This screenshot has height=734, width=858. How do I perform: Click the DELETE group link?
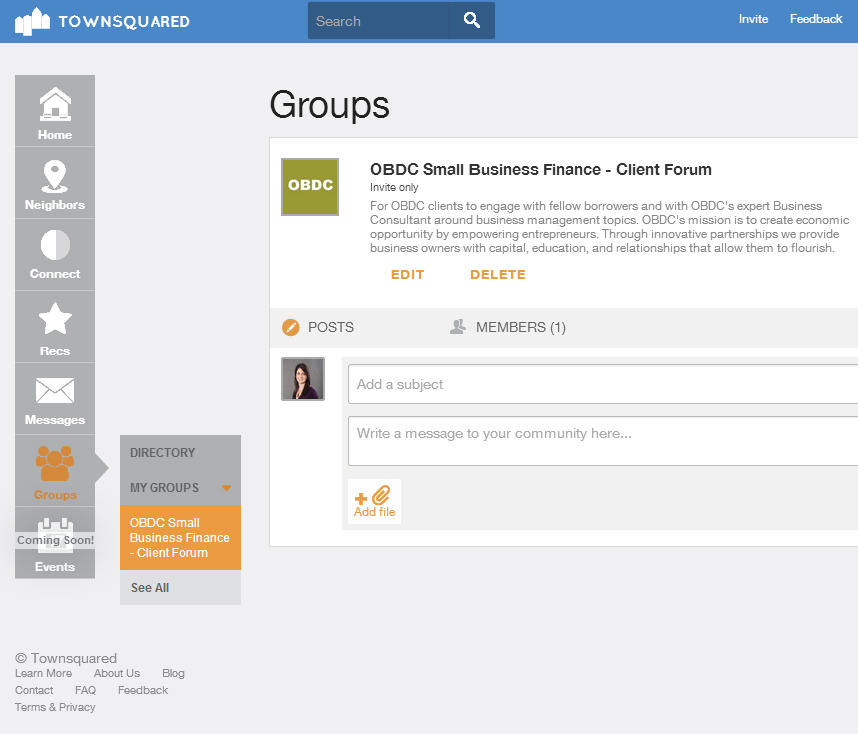[498, 275]
